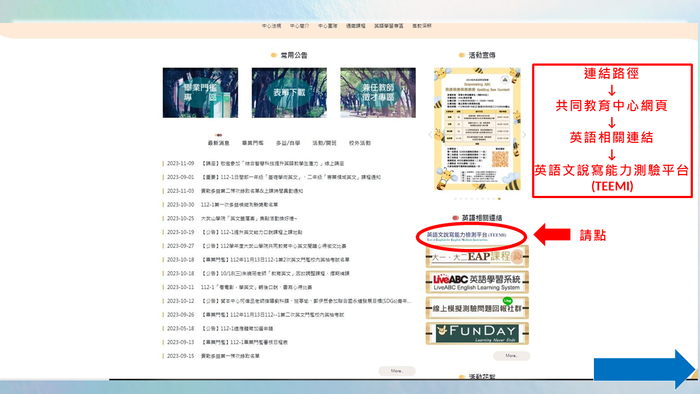Switch to the 活動/競賽 tab
Screen dimensions: 700x394
[324, 143]
